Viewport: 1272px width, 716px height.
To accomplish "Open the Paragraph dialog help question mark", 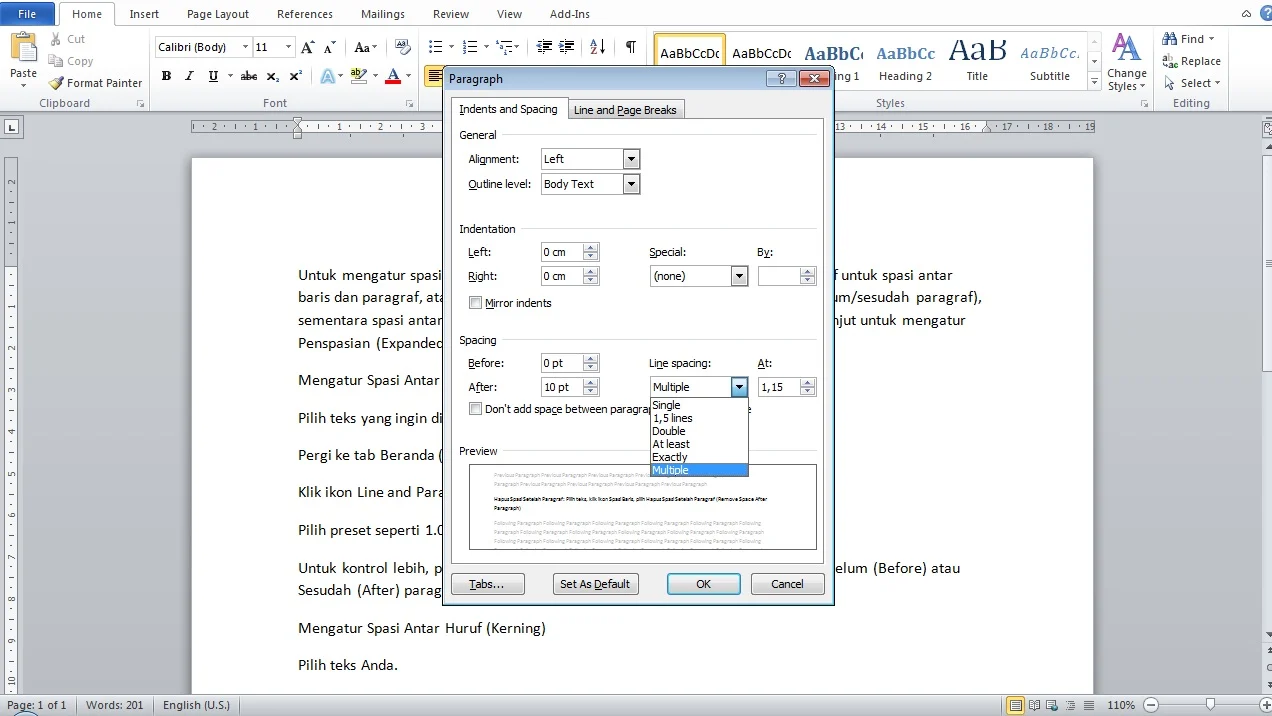I will (781, 79).
